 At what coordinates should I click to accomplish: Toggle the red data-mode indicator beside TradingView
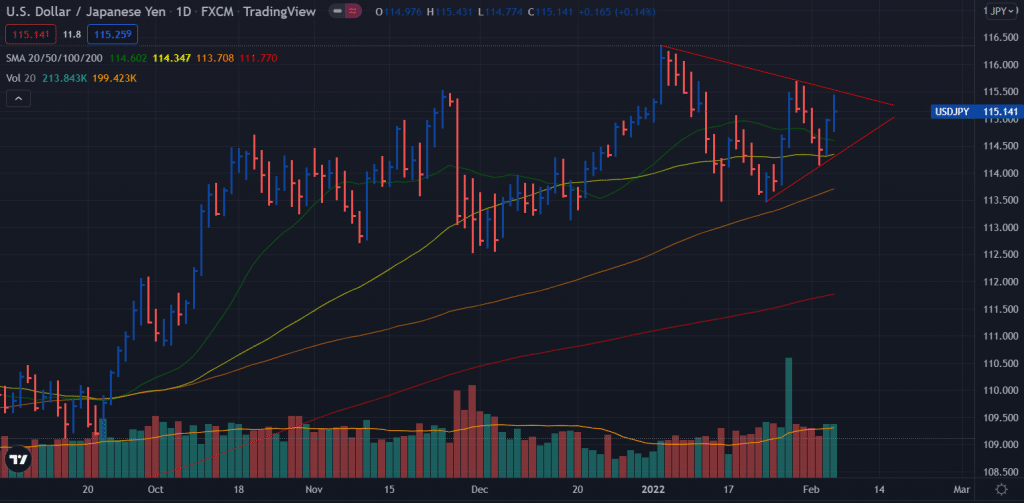click(353, 11)
